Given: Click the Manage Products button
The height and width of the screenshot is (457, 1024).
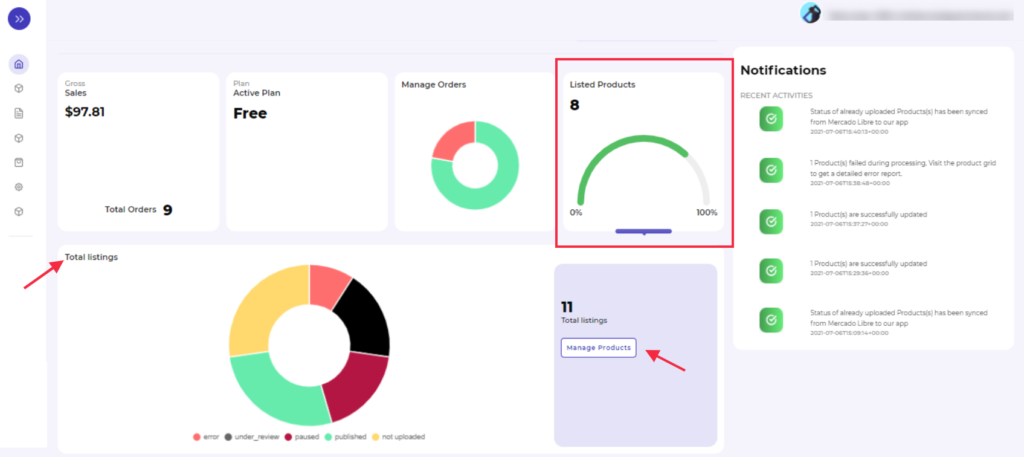Looking at the screenshot, I should tap(599, 348).
